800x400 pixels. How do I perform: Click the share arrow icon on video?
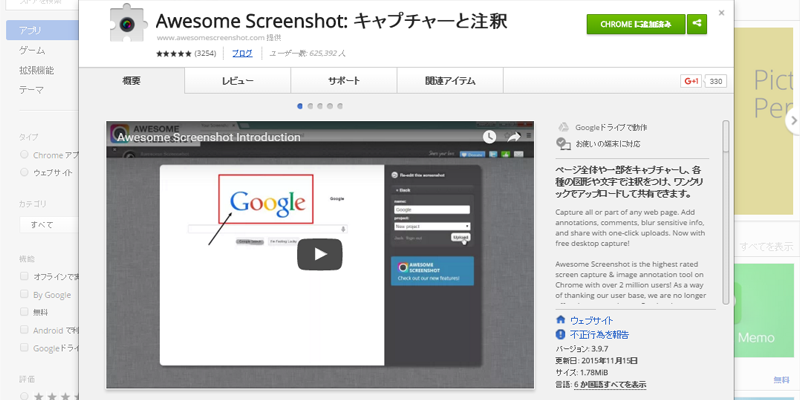513,137
